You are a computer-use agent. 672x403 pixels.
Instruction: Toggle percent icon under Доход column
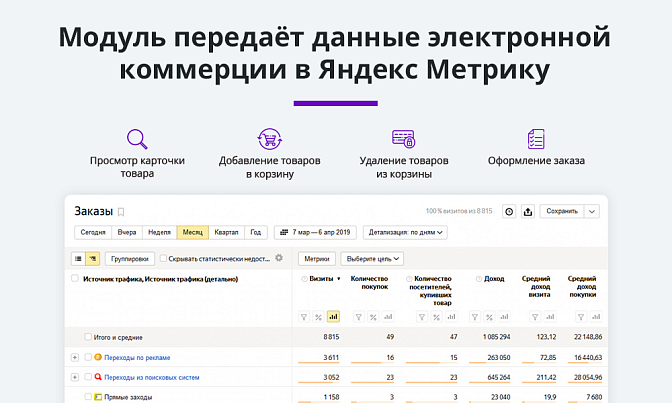(489, 317)
